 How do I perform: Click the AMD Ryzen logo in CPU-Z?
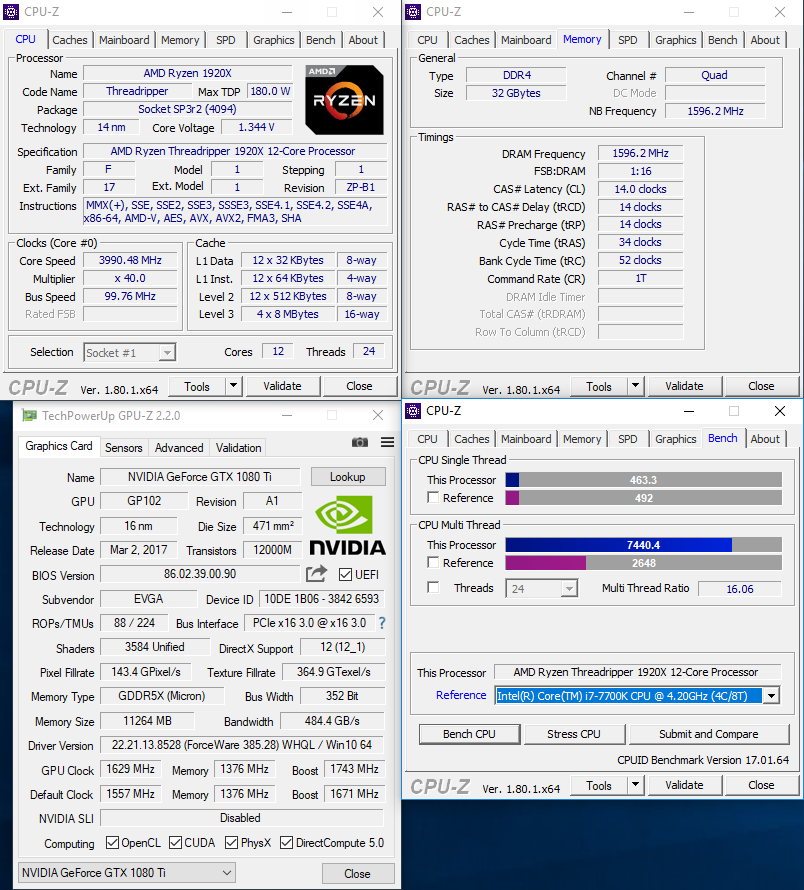(x=344, y=100)
